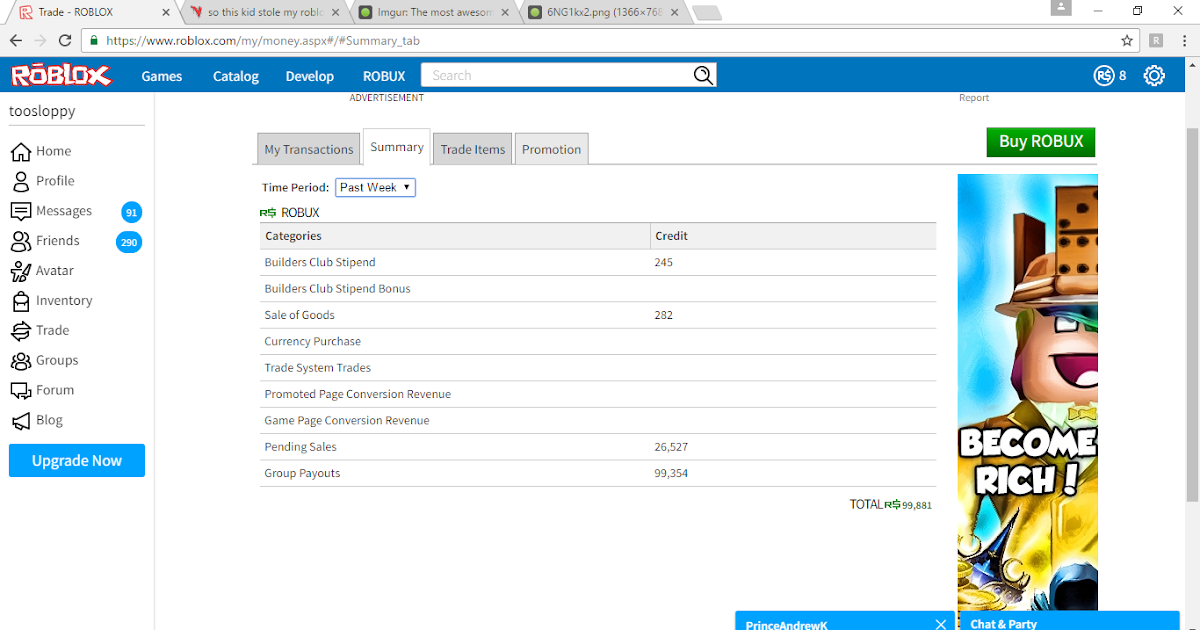The height and width of the screenshot is (630, 1200).
Task: Open the Catalog menu in header
Action: point(236,76)
